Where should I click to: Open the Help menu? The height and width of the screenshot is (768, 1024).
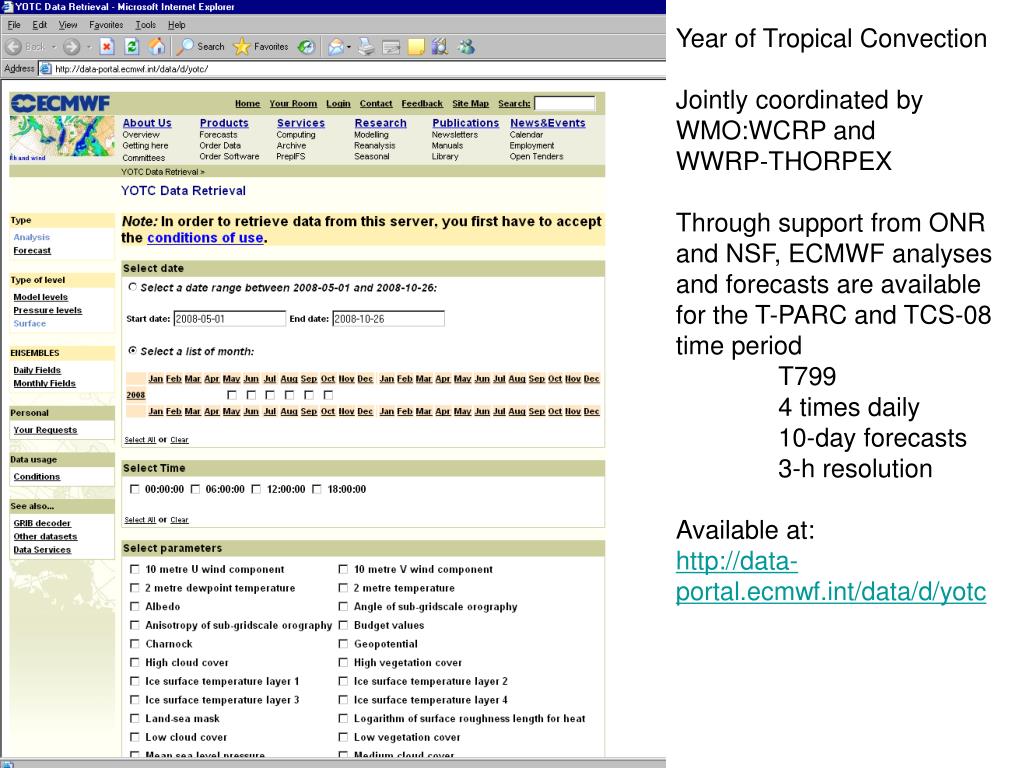point(176,25)
